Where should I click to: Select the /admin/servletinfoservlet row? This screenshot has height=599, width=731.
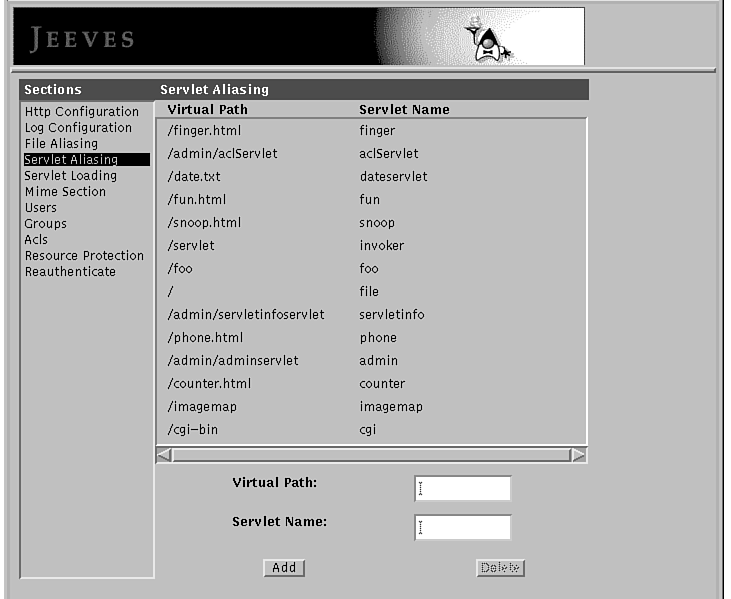pyautogui.click(x=370, y=315)
